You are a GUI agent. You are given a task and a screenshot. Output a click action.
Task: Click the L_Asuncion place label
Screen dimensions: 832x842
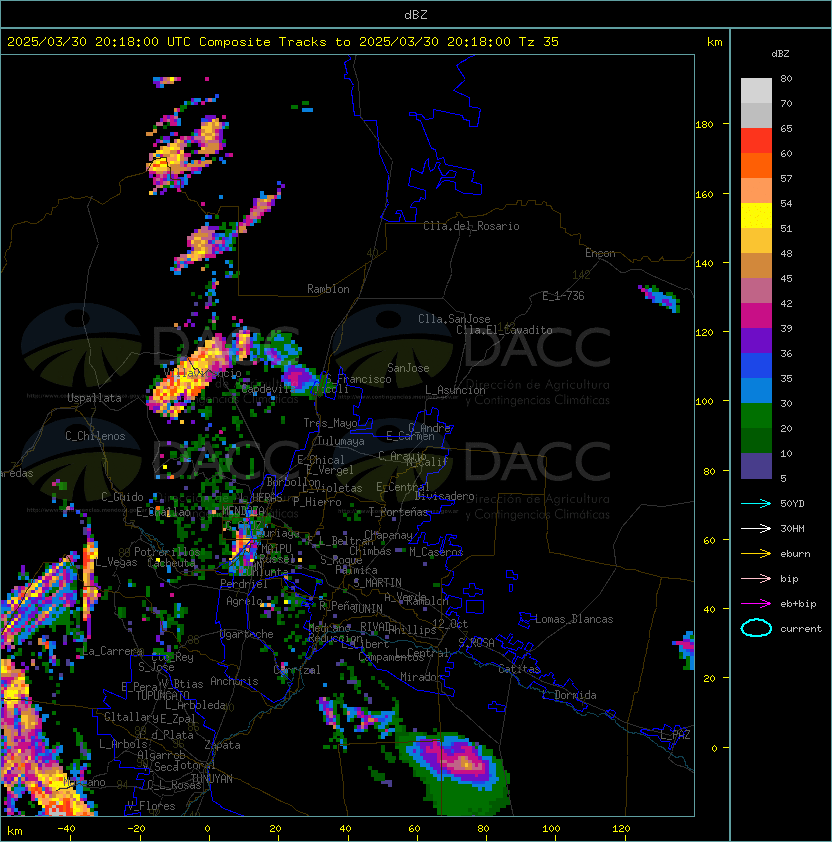click(455, 390)
